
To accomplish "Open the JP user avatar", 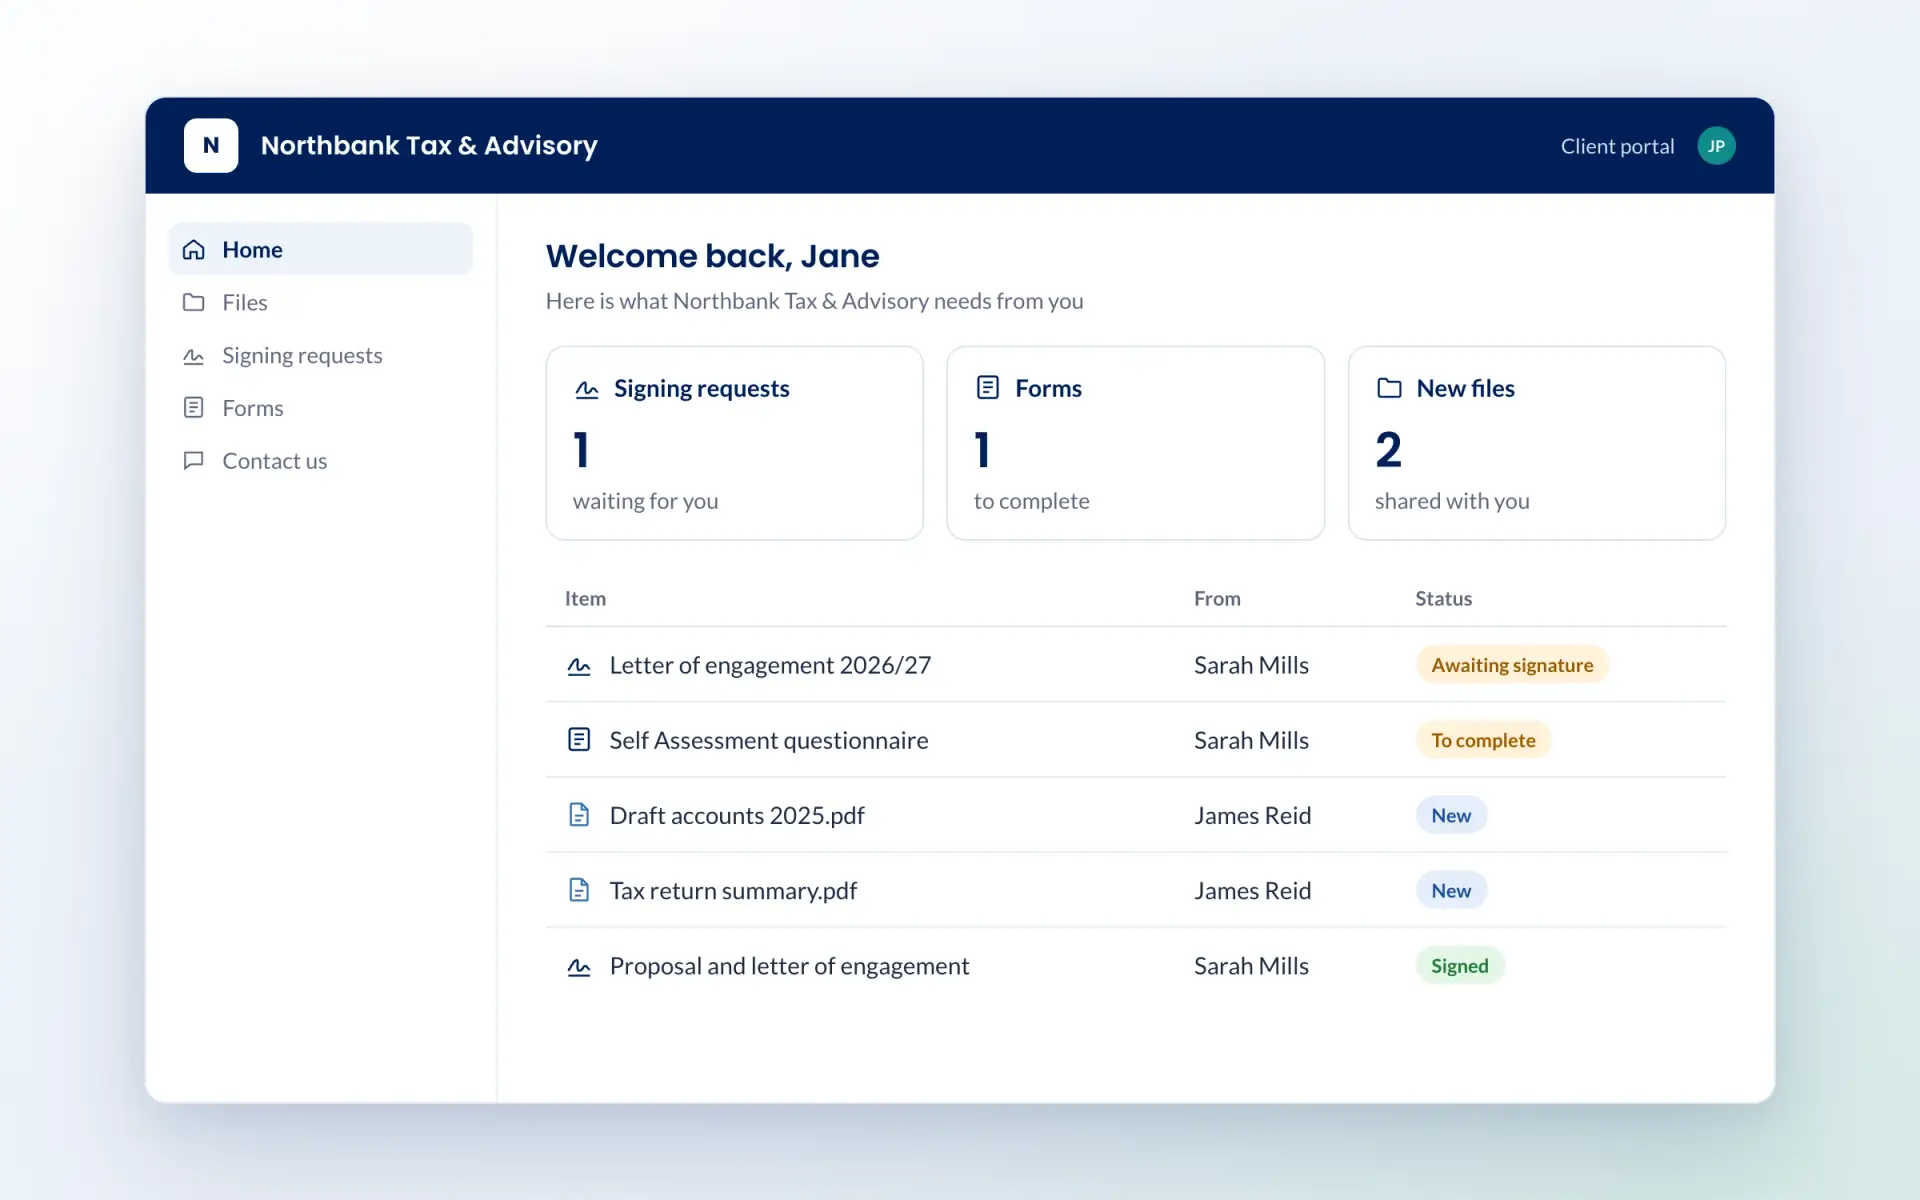I will (x=1716, y=146).
